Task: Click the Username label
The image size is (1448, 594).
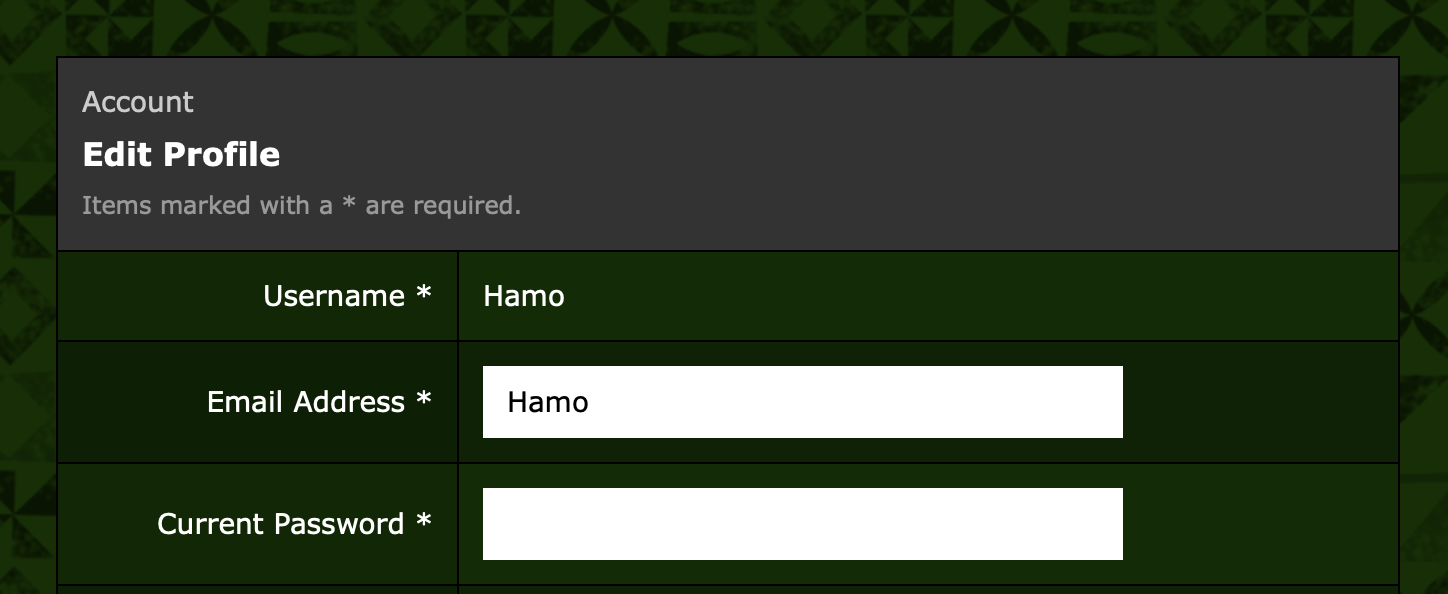Action: [334, 296]
